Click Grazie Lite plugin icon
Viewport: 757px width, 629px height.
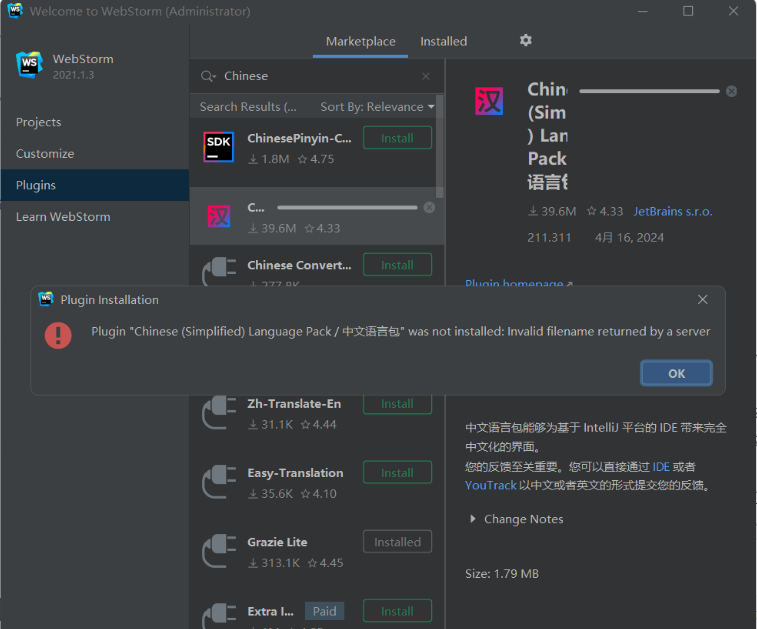click(219, 551)
